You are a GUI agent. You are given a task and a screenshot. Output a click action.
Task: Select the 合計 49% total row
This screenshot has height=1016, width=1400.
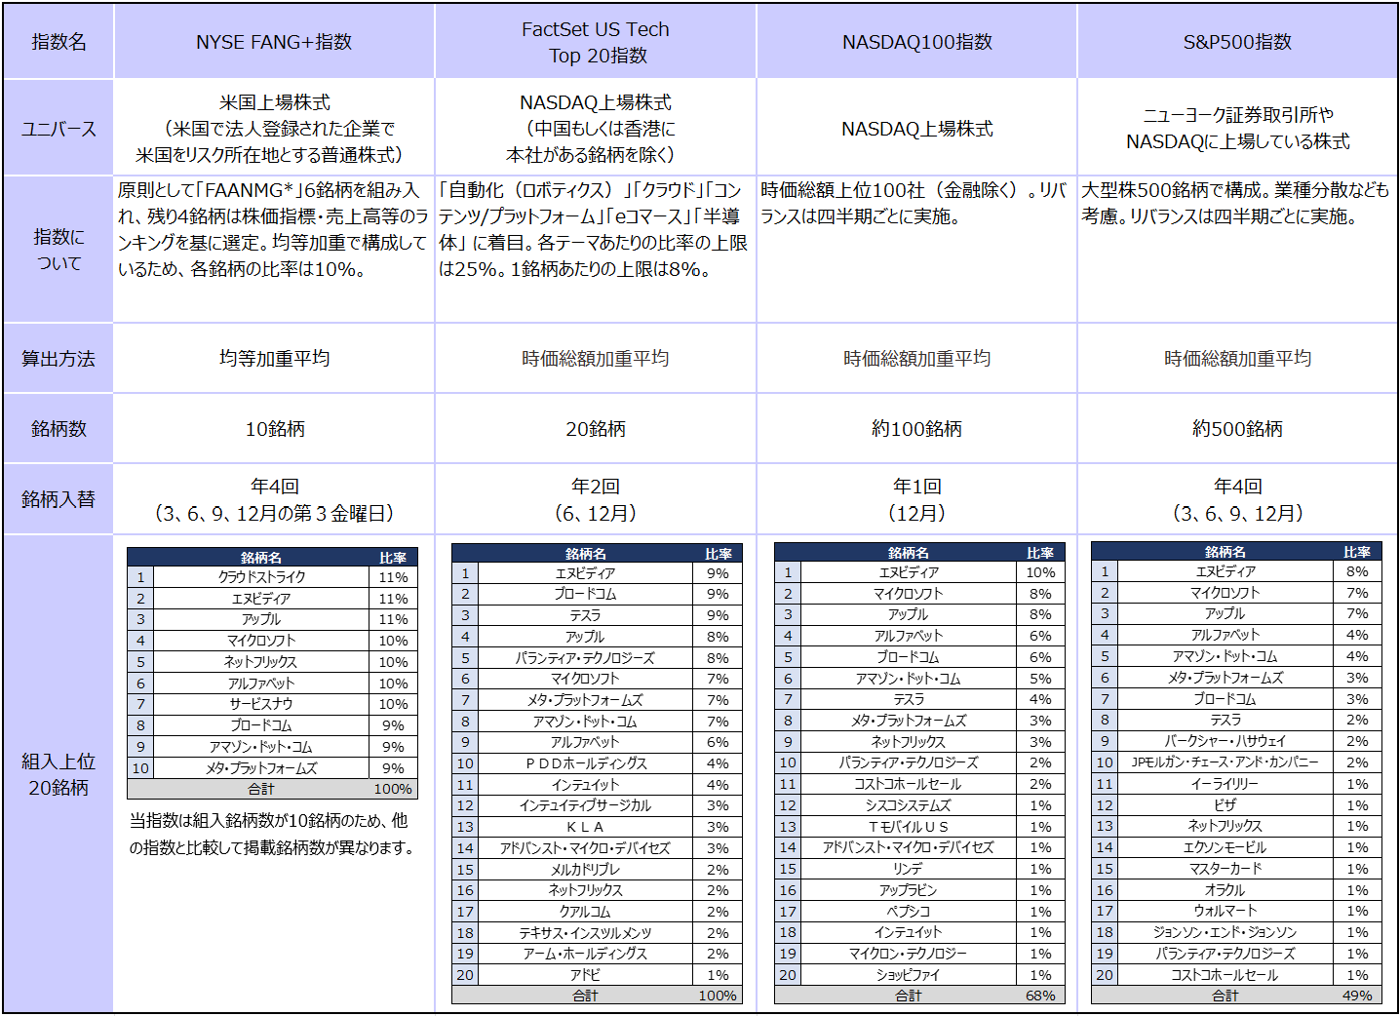pyautogui.click(x=1236, y=996)
